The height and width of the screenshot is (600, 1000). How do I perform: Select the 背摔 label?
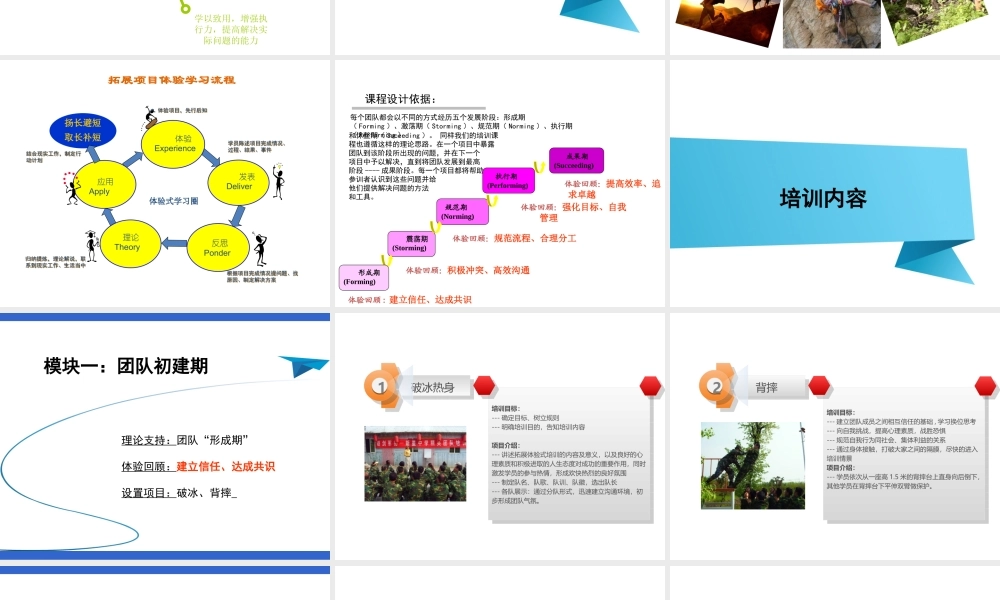pyautogui.click(x=766, y=388)
